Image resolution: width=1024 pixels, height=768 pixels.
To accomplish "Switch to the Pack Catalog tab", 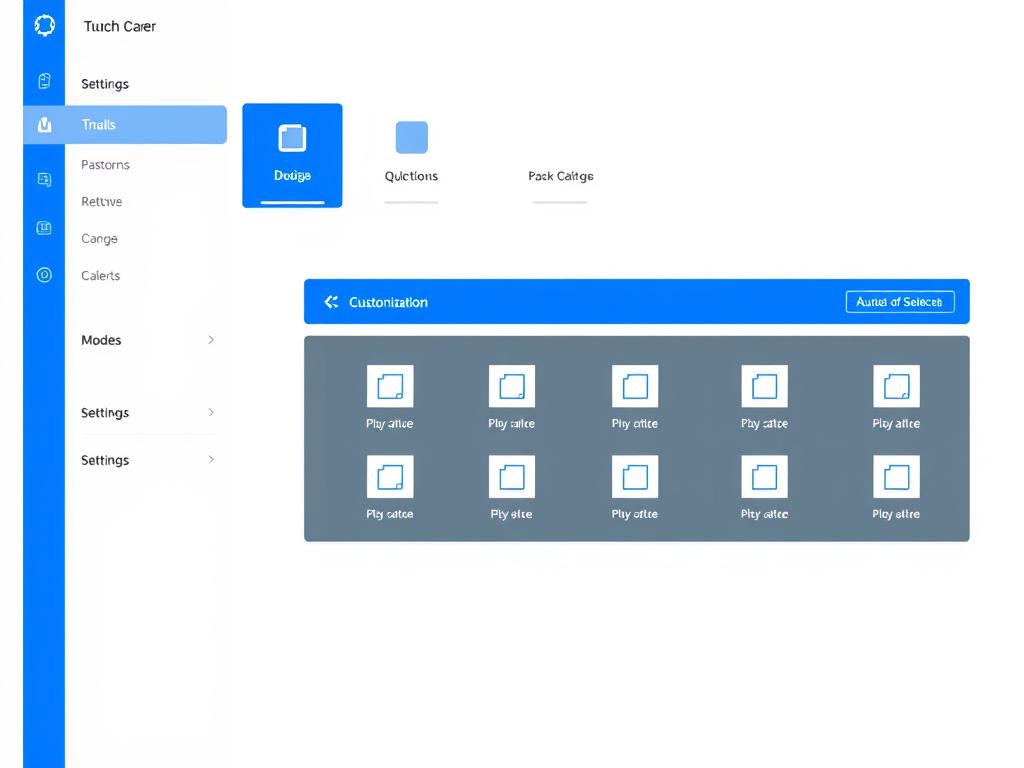I will tap(561, 176).
